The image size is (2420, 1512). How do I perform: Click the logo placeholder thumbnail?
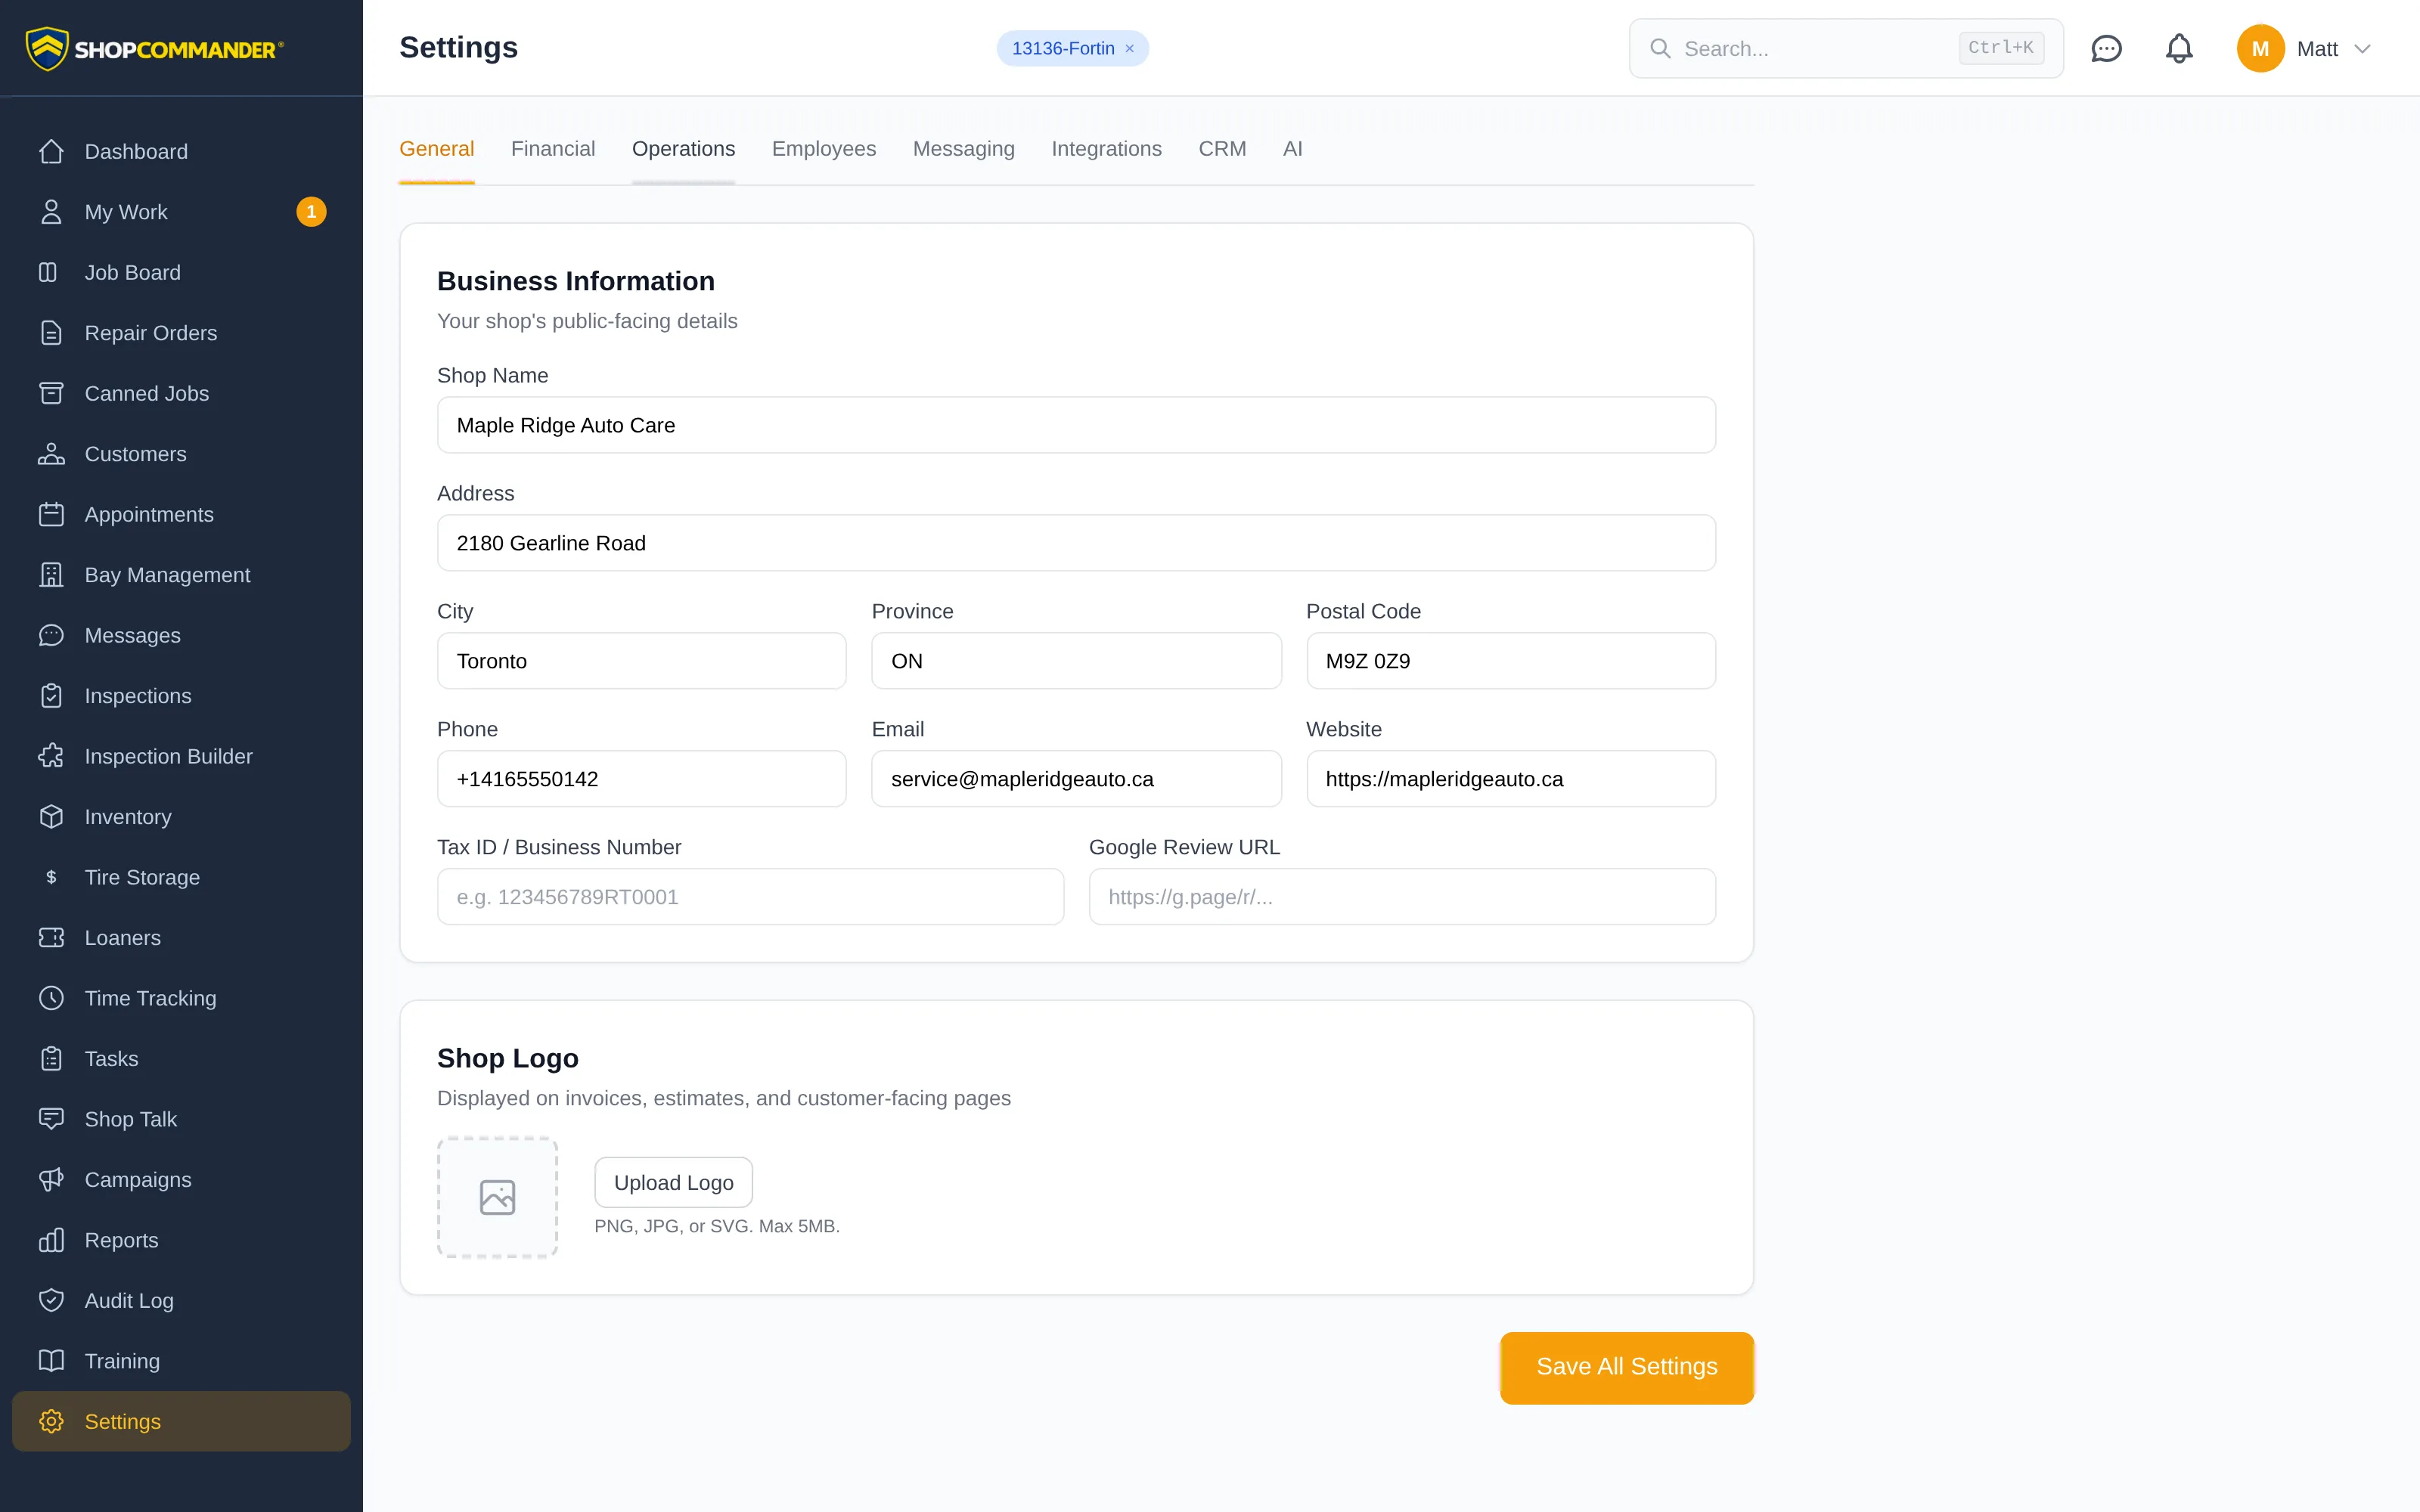pyautogui.click(x=497, y=1197)
